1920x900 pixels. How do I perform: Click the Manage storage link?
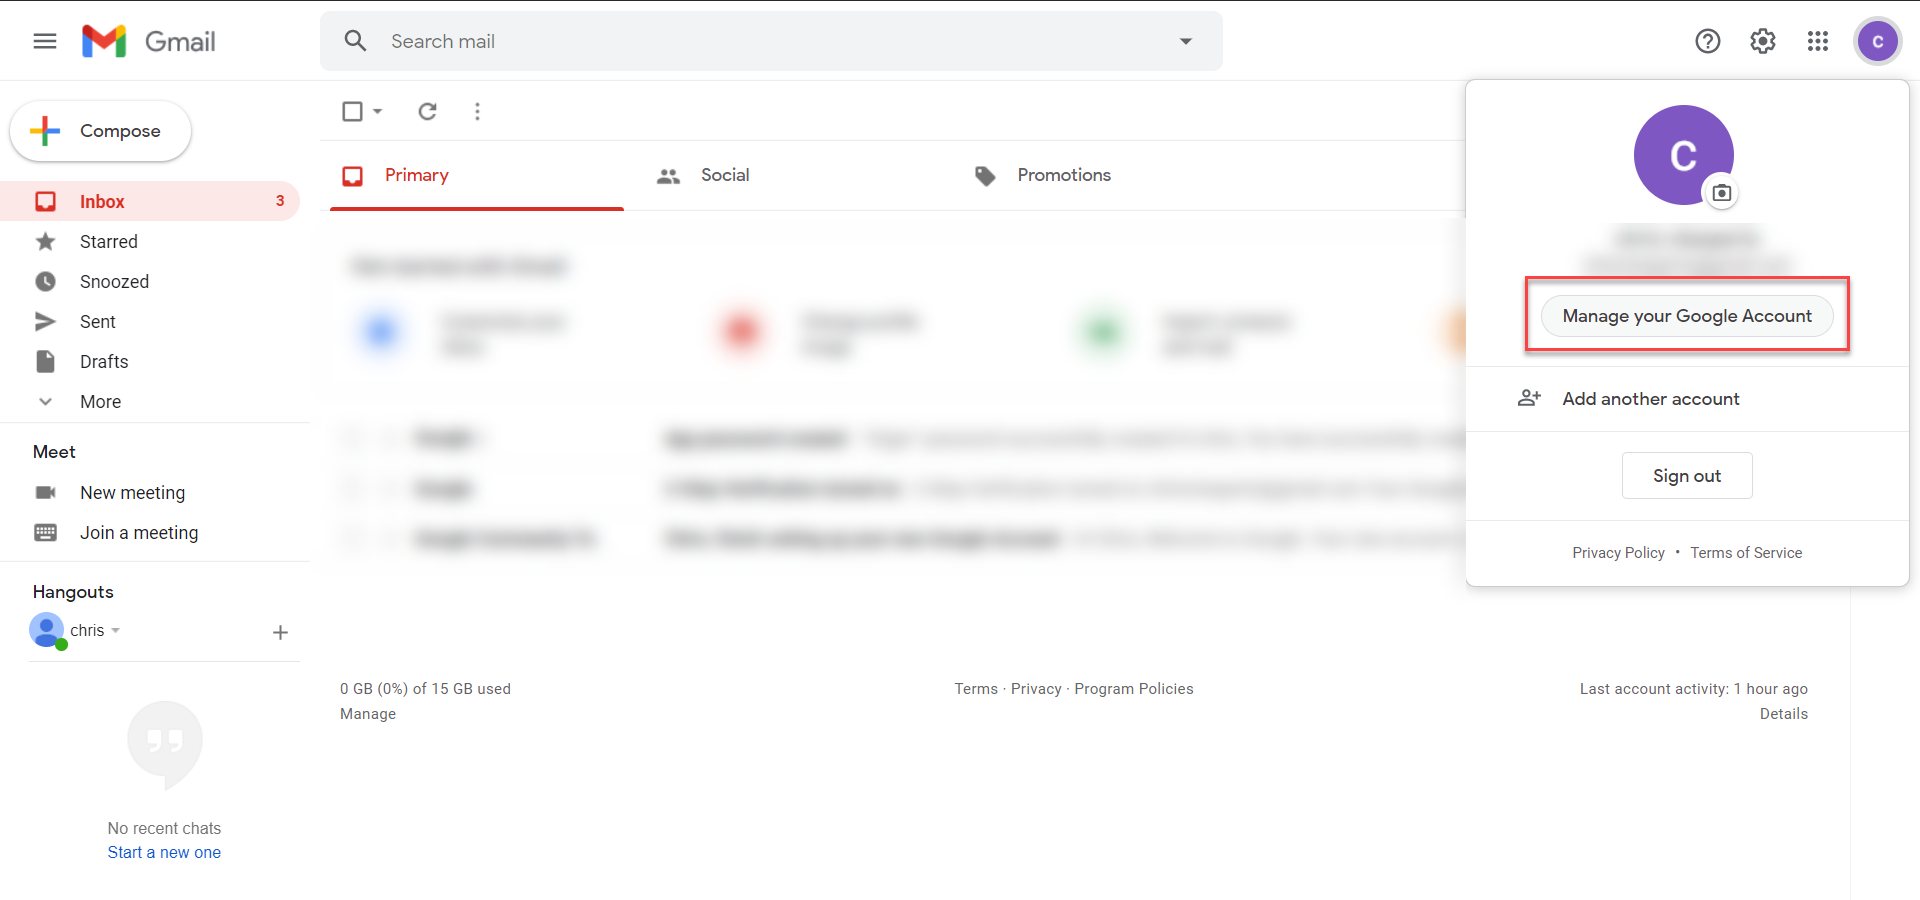(x=368, y=713)
